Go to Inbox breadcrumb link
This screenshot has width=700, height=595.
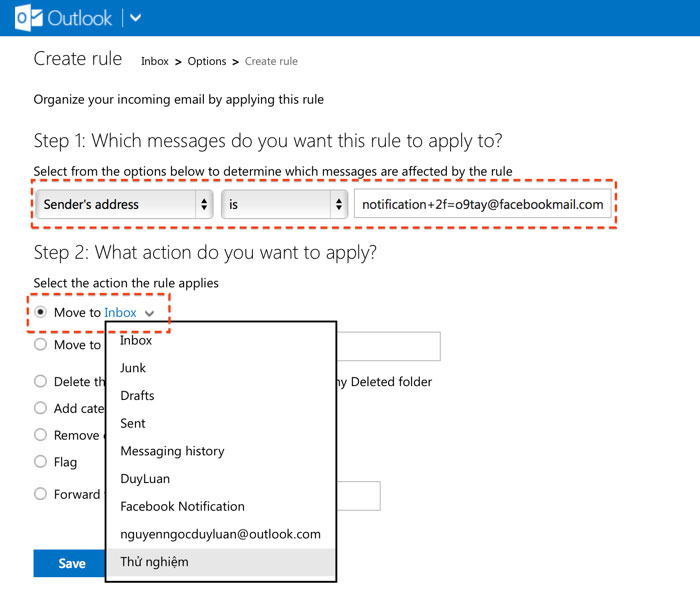155,61
